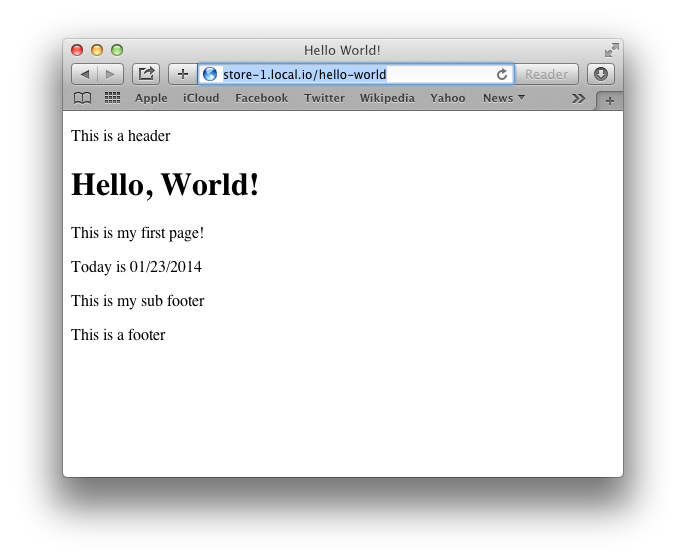The height and width of the screenshot is (552, 690).
Task: Click the "This is my sub footer" text
Action: [x=138, y=301]
